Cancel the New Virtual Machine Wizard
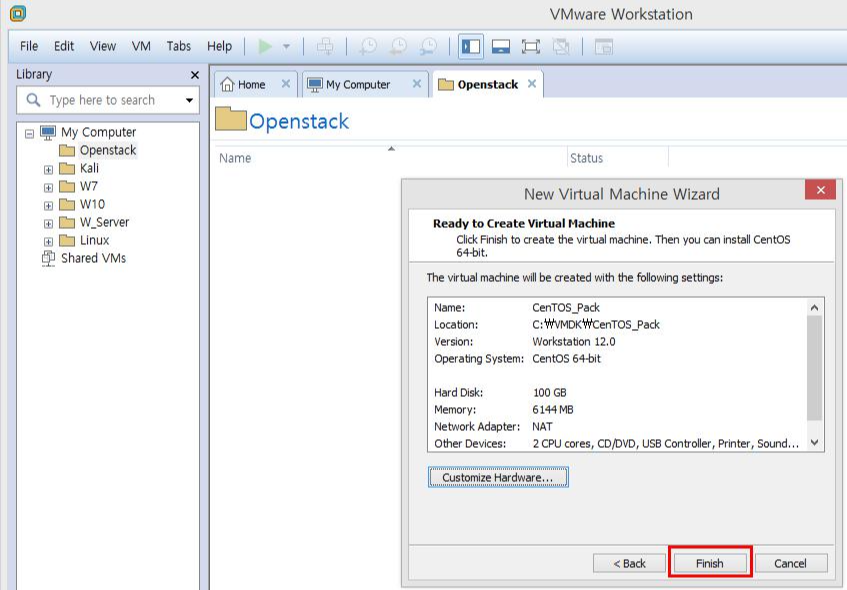Viewport: 847px width, 590px height. tap(790, 564)
